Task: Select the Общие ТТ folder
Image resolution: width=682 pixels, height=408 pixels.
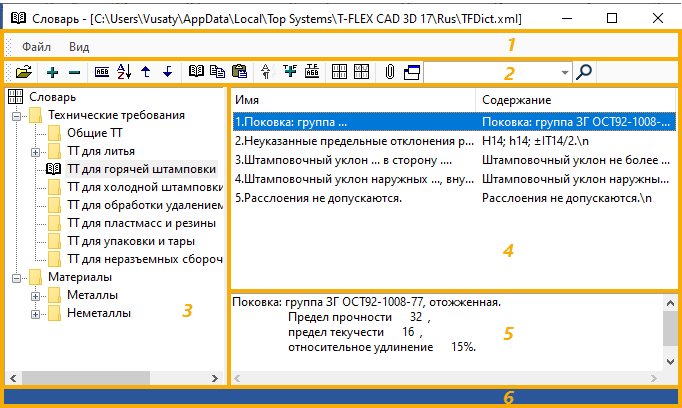Action: pos(95,133)
